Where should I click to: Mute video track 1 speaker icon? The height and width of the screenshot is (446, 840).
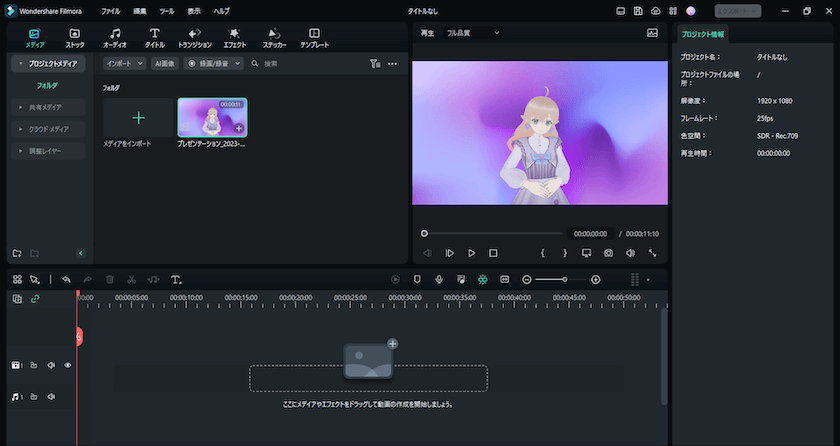(51, 365)
